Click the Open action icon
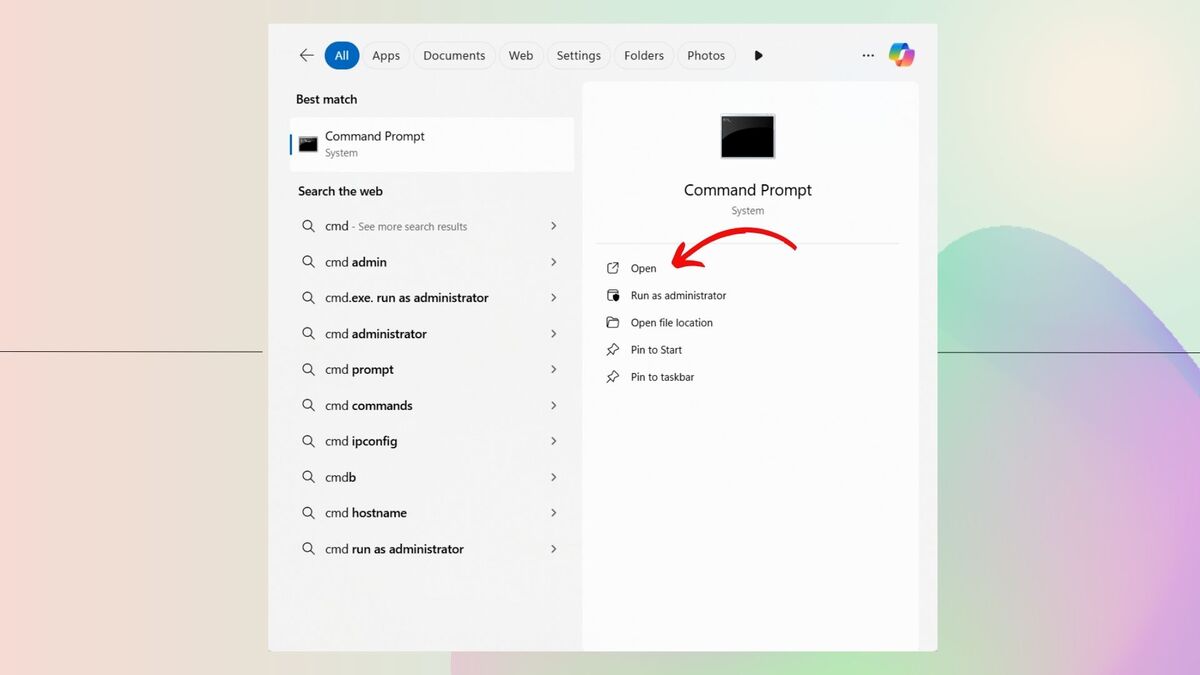Viewport: 1200px width, 675px height. click(x=613, y=268)
